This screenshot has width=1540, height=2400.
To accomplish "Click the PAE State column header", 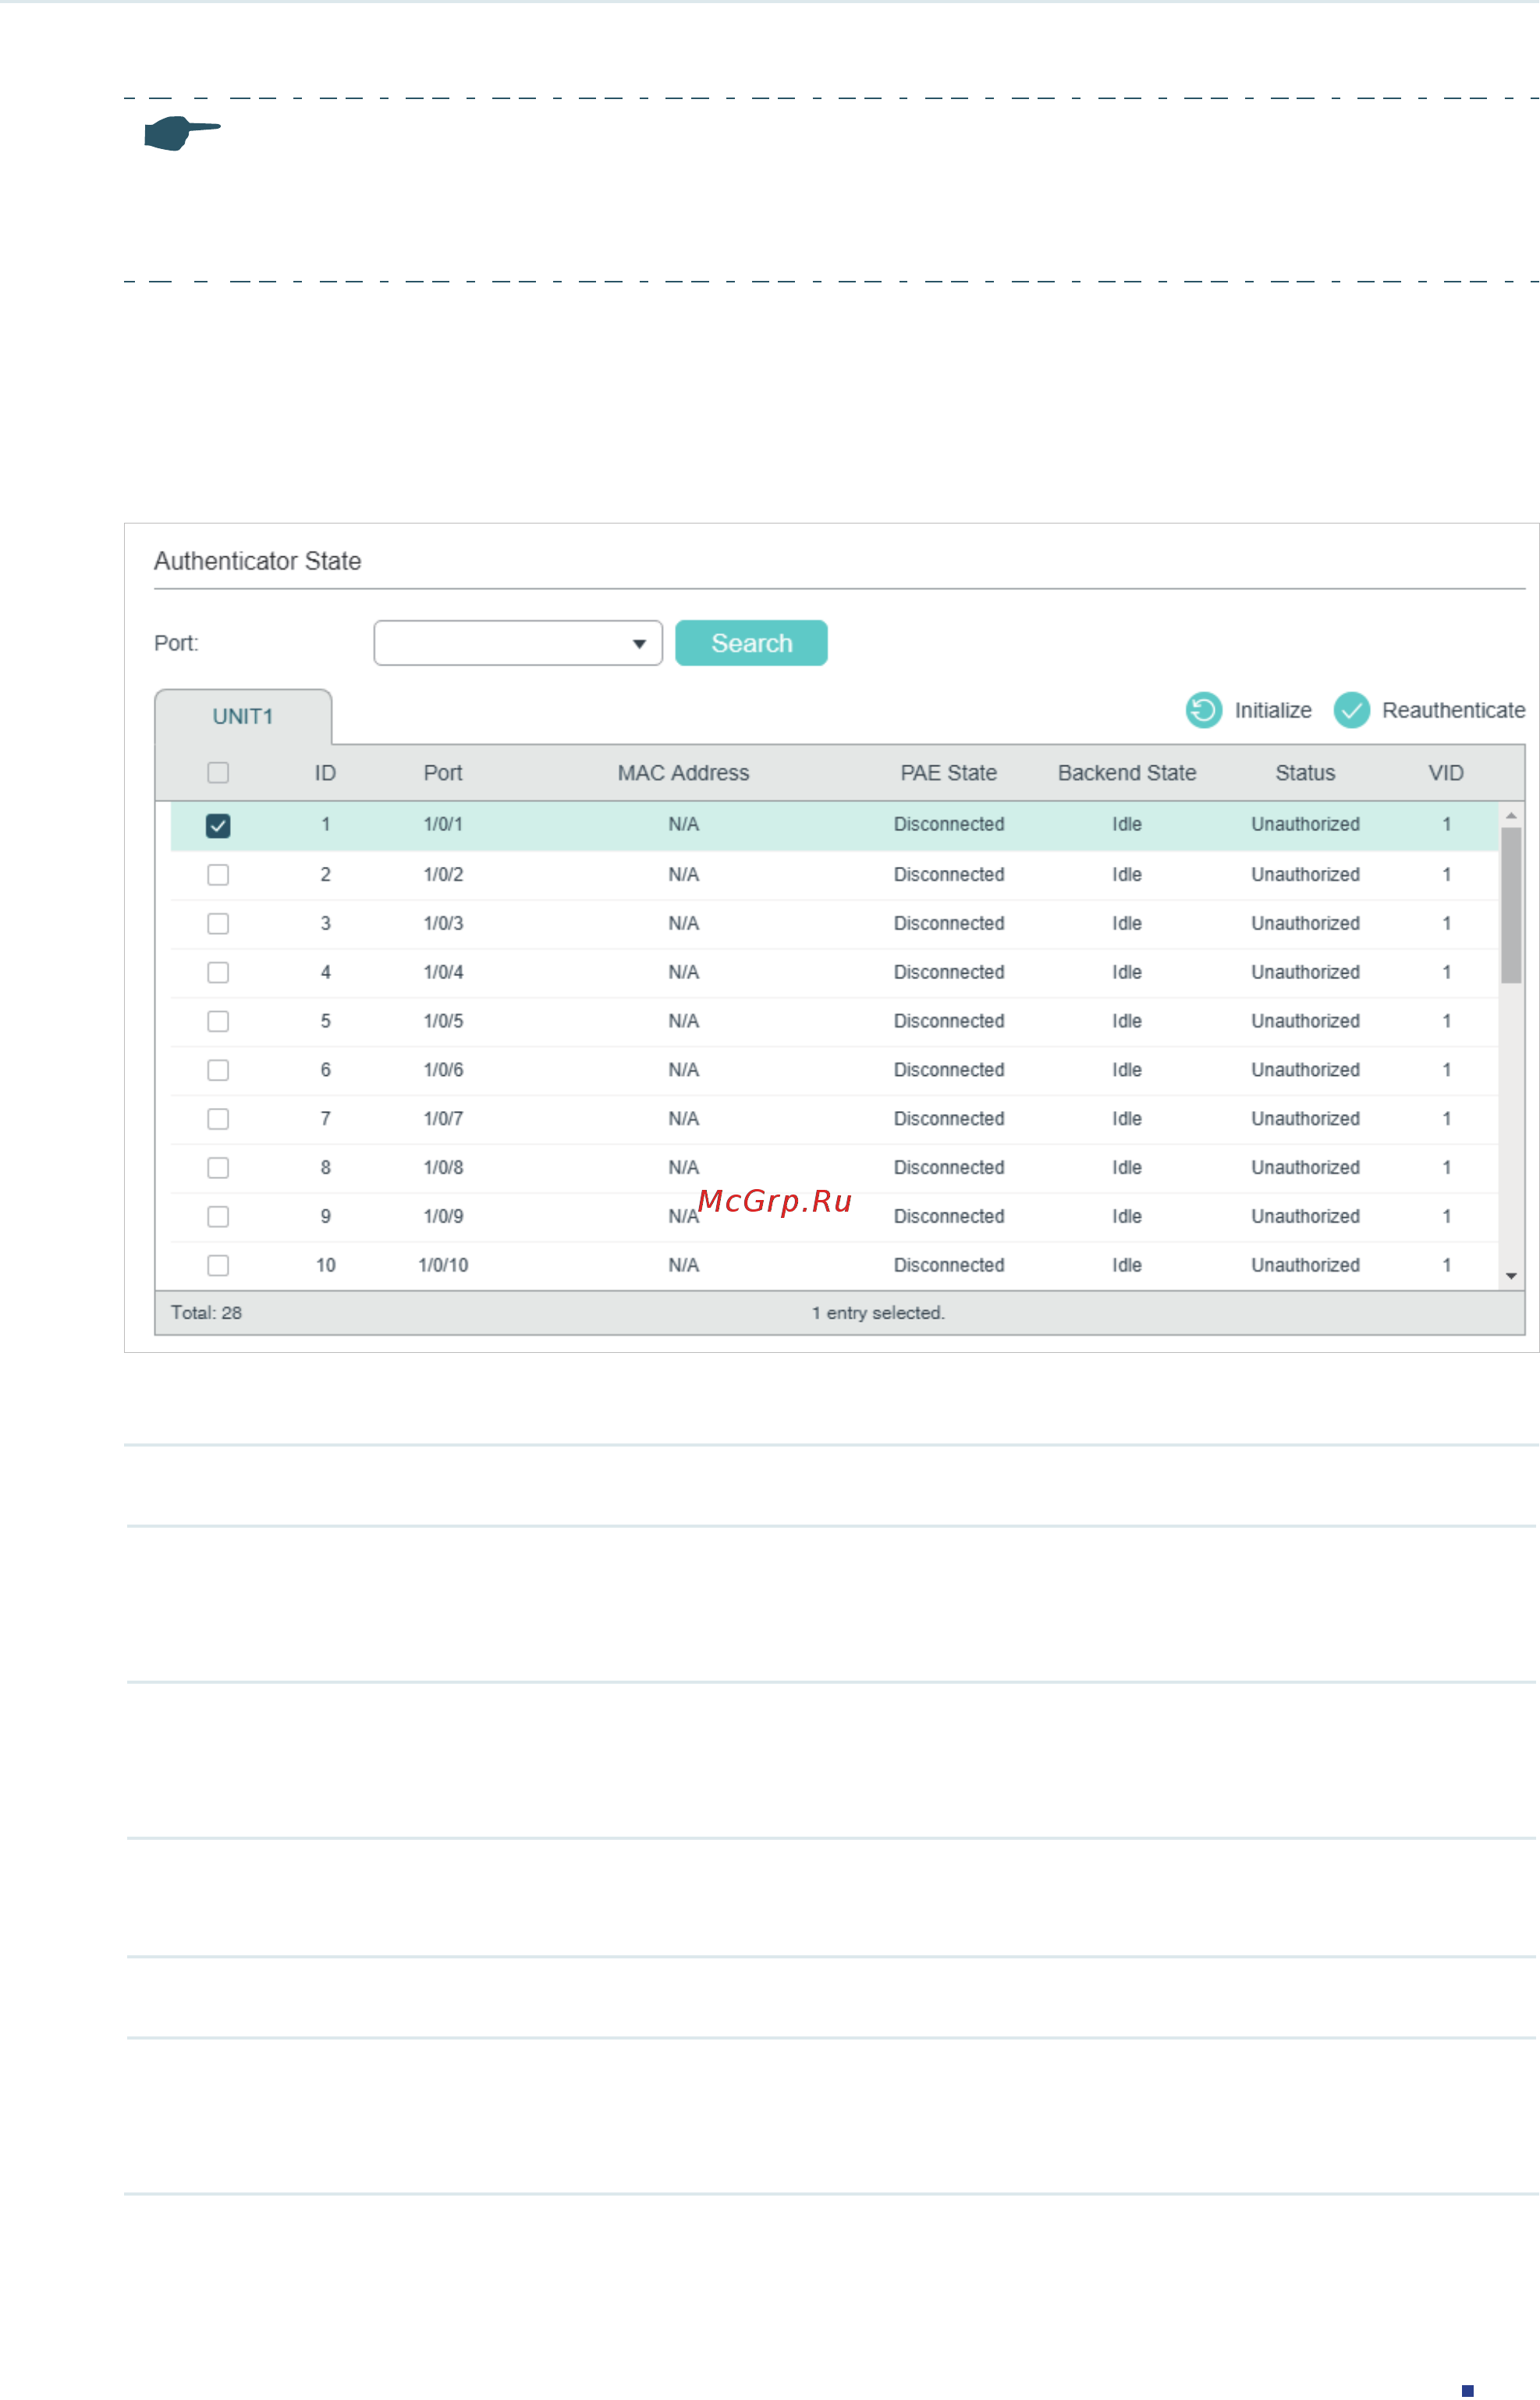I will click(x=948, y=773).
